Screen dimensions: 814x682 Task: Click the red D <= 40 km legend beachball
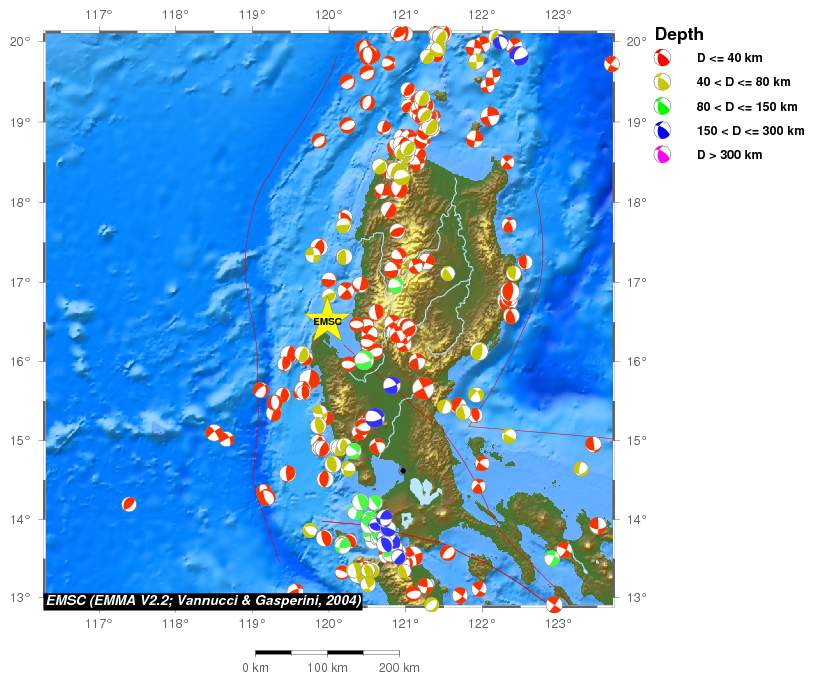662,58
